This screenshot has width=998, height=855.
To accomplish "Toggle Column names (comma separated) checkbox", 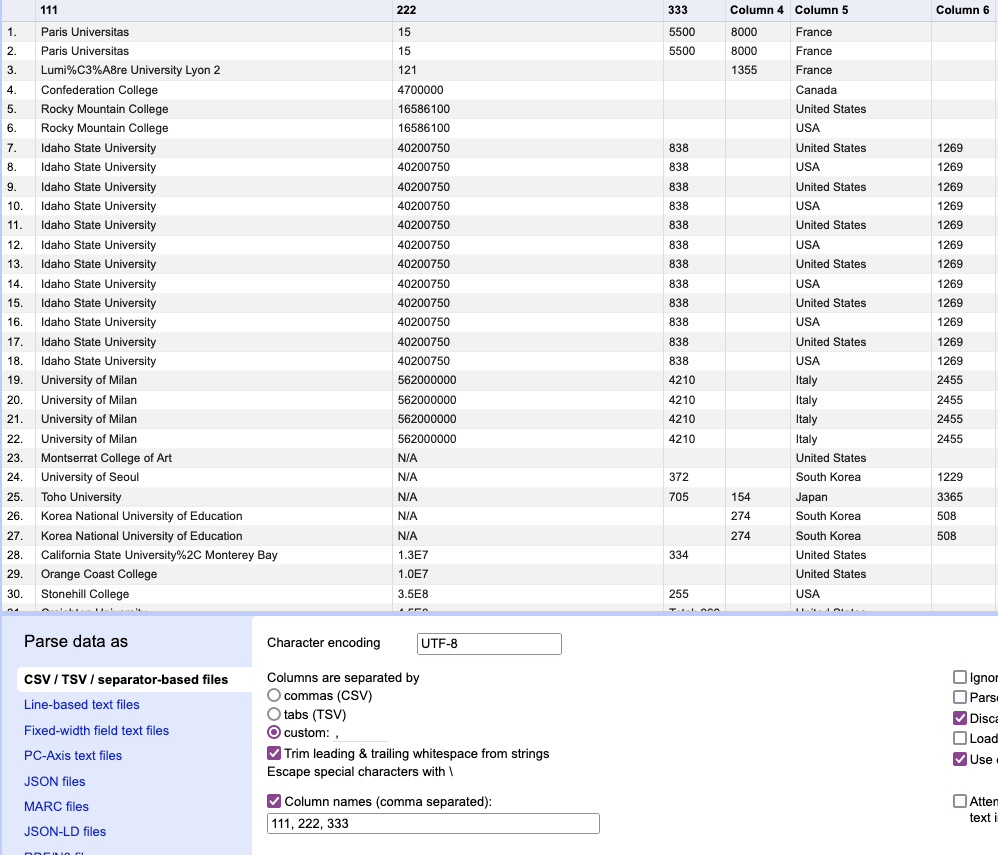I will point(274,801).
